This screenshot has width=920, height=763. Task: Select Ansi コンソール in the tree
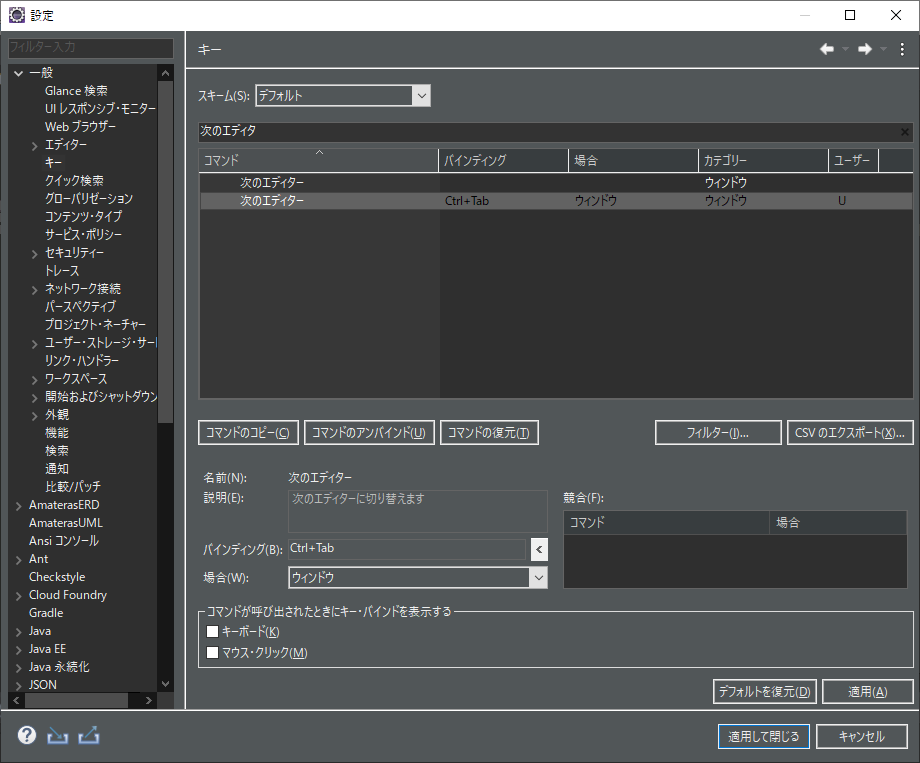click(64, 541)
